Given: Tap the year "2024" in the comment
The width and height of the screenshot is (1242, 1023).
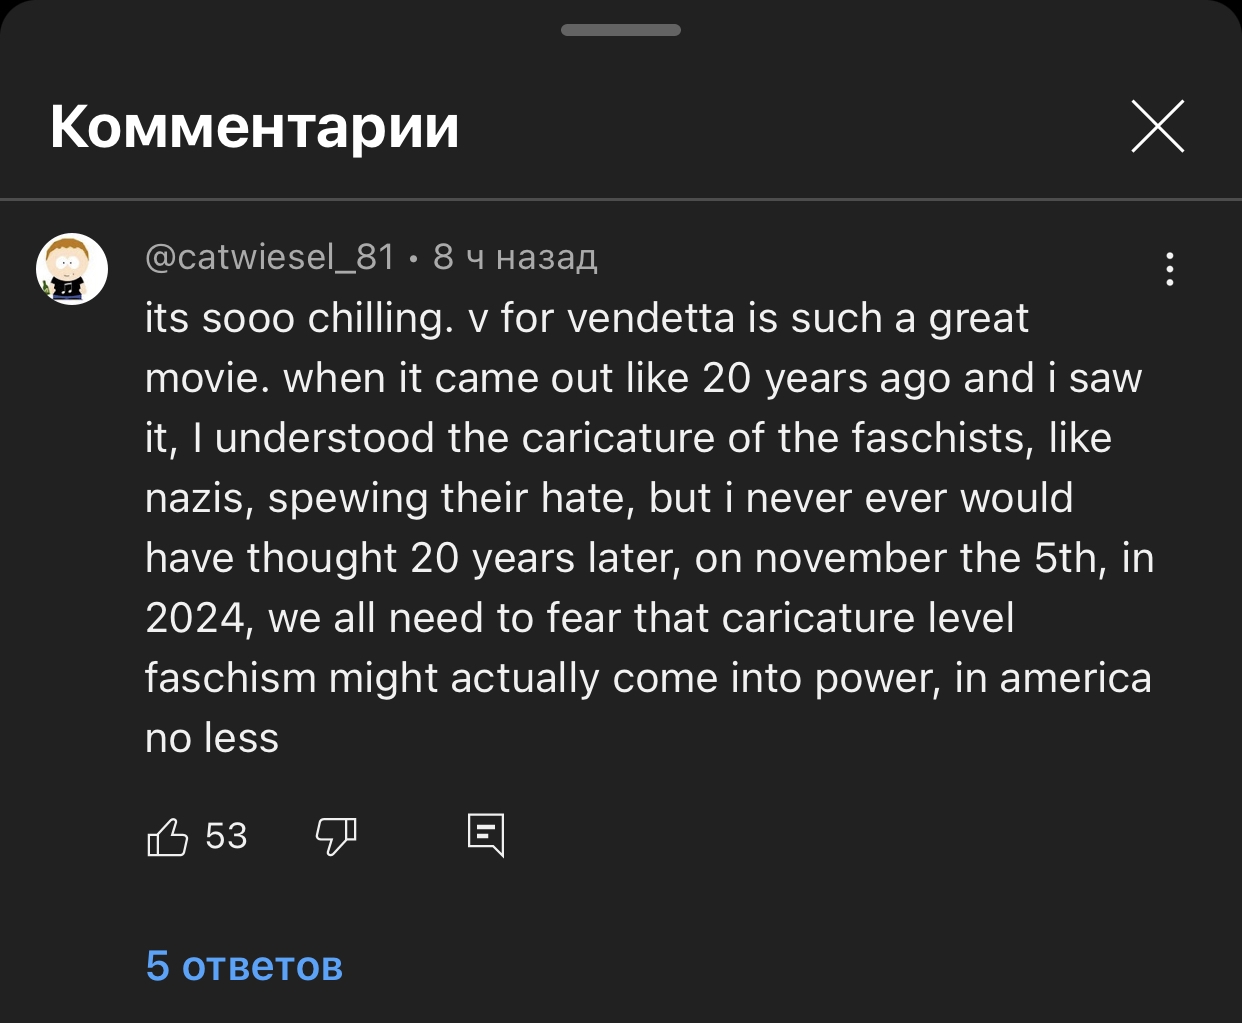Looking at the screenshot, I should coord(195,619).
